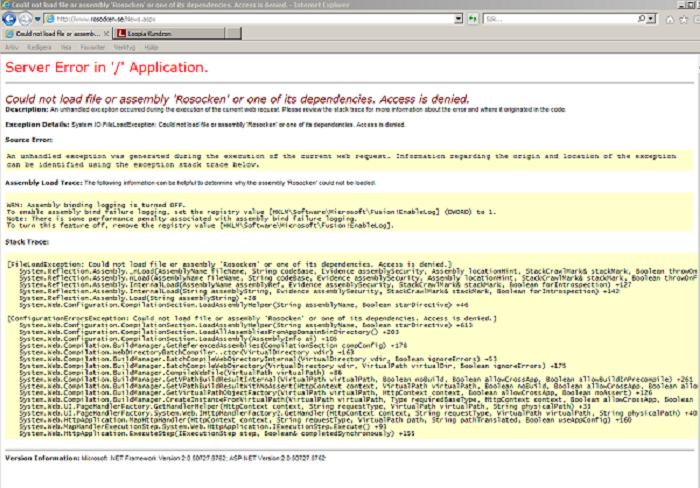This screenshot has height=488, width=700.
Task: Open the search provider dropdown arrow
Action: point(651,19)
